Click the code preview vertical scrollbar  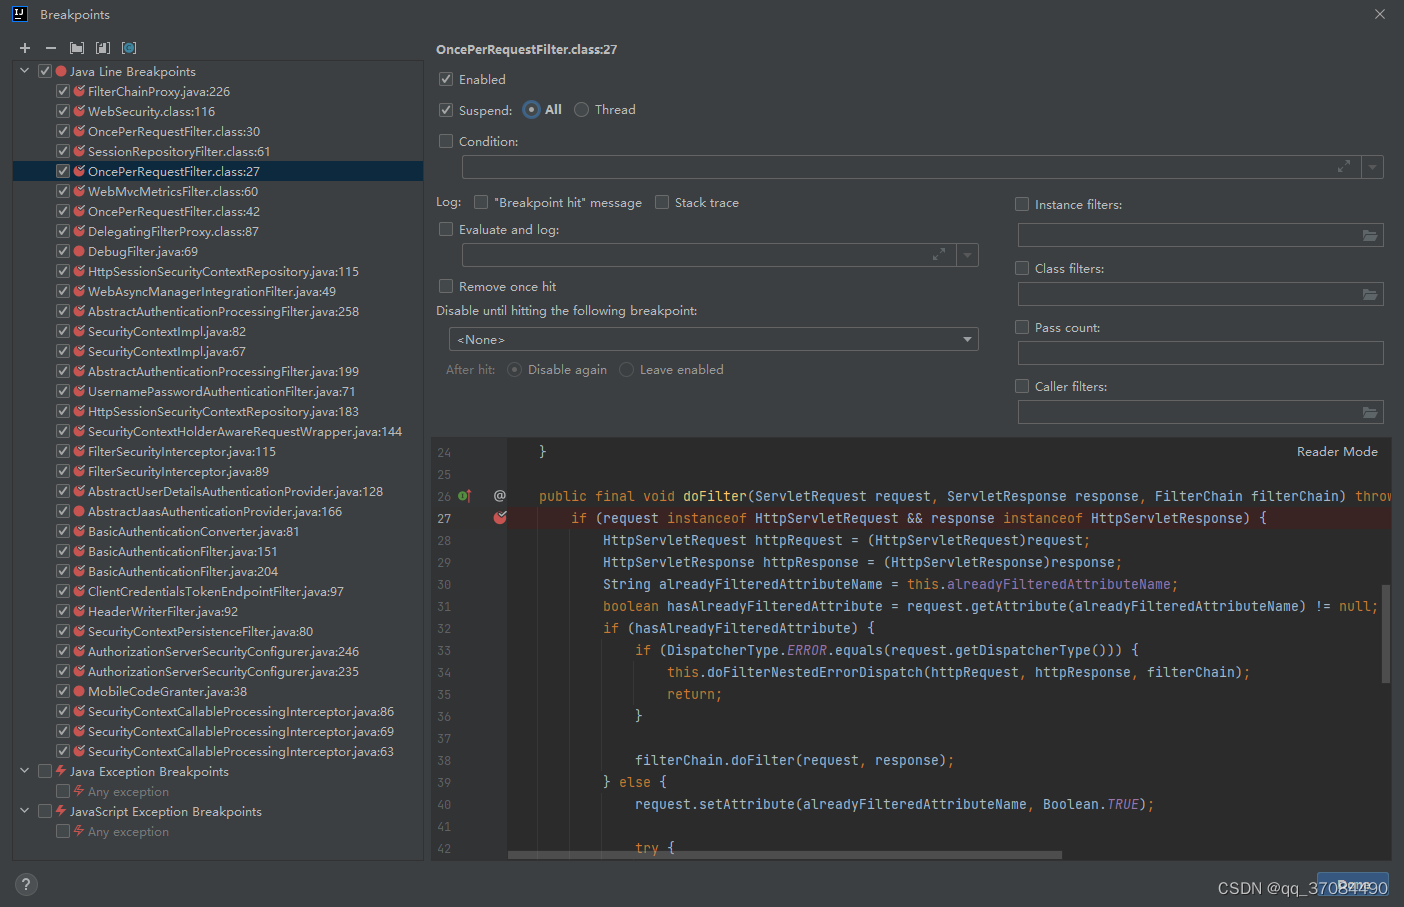(x=1386, y=634)
